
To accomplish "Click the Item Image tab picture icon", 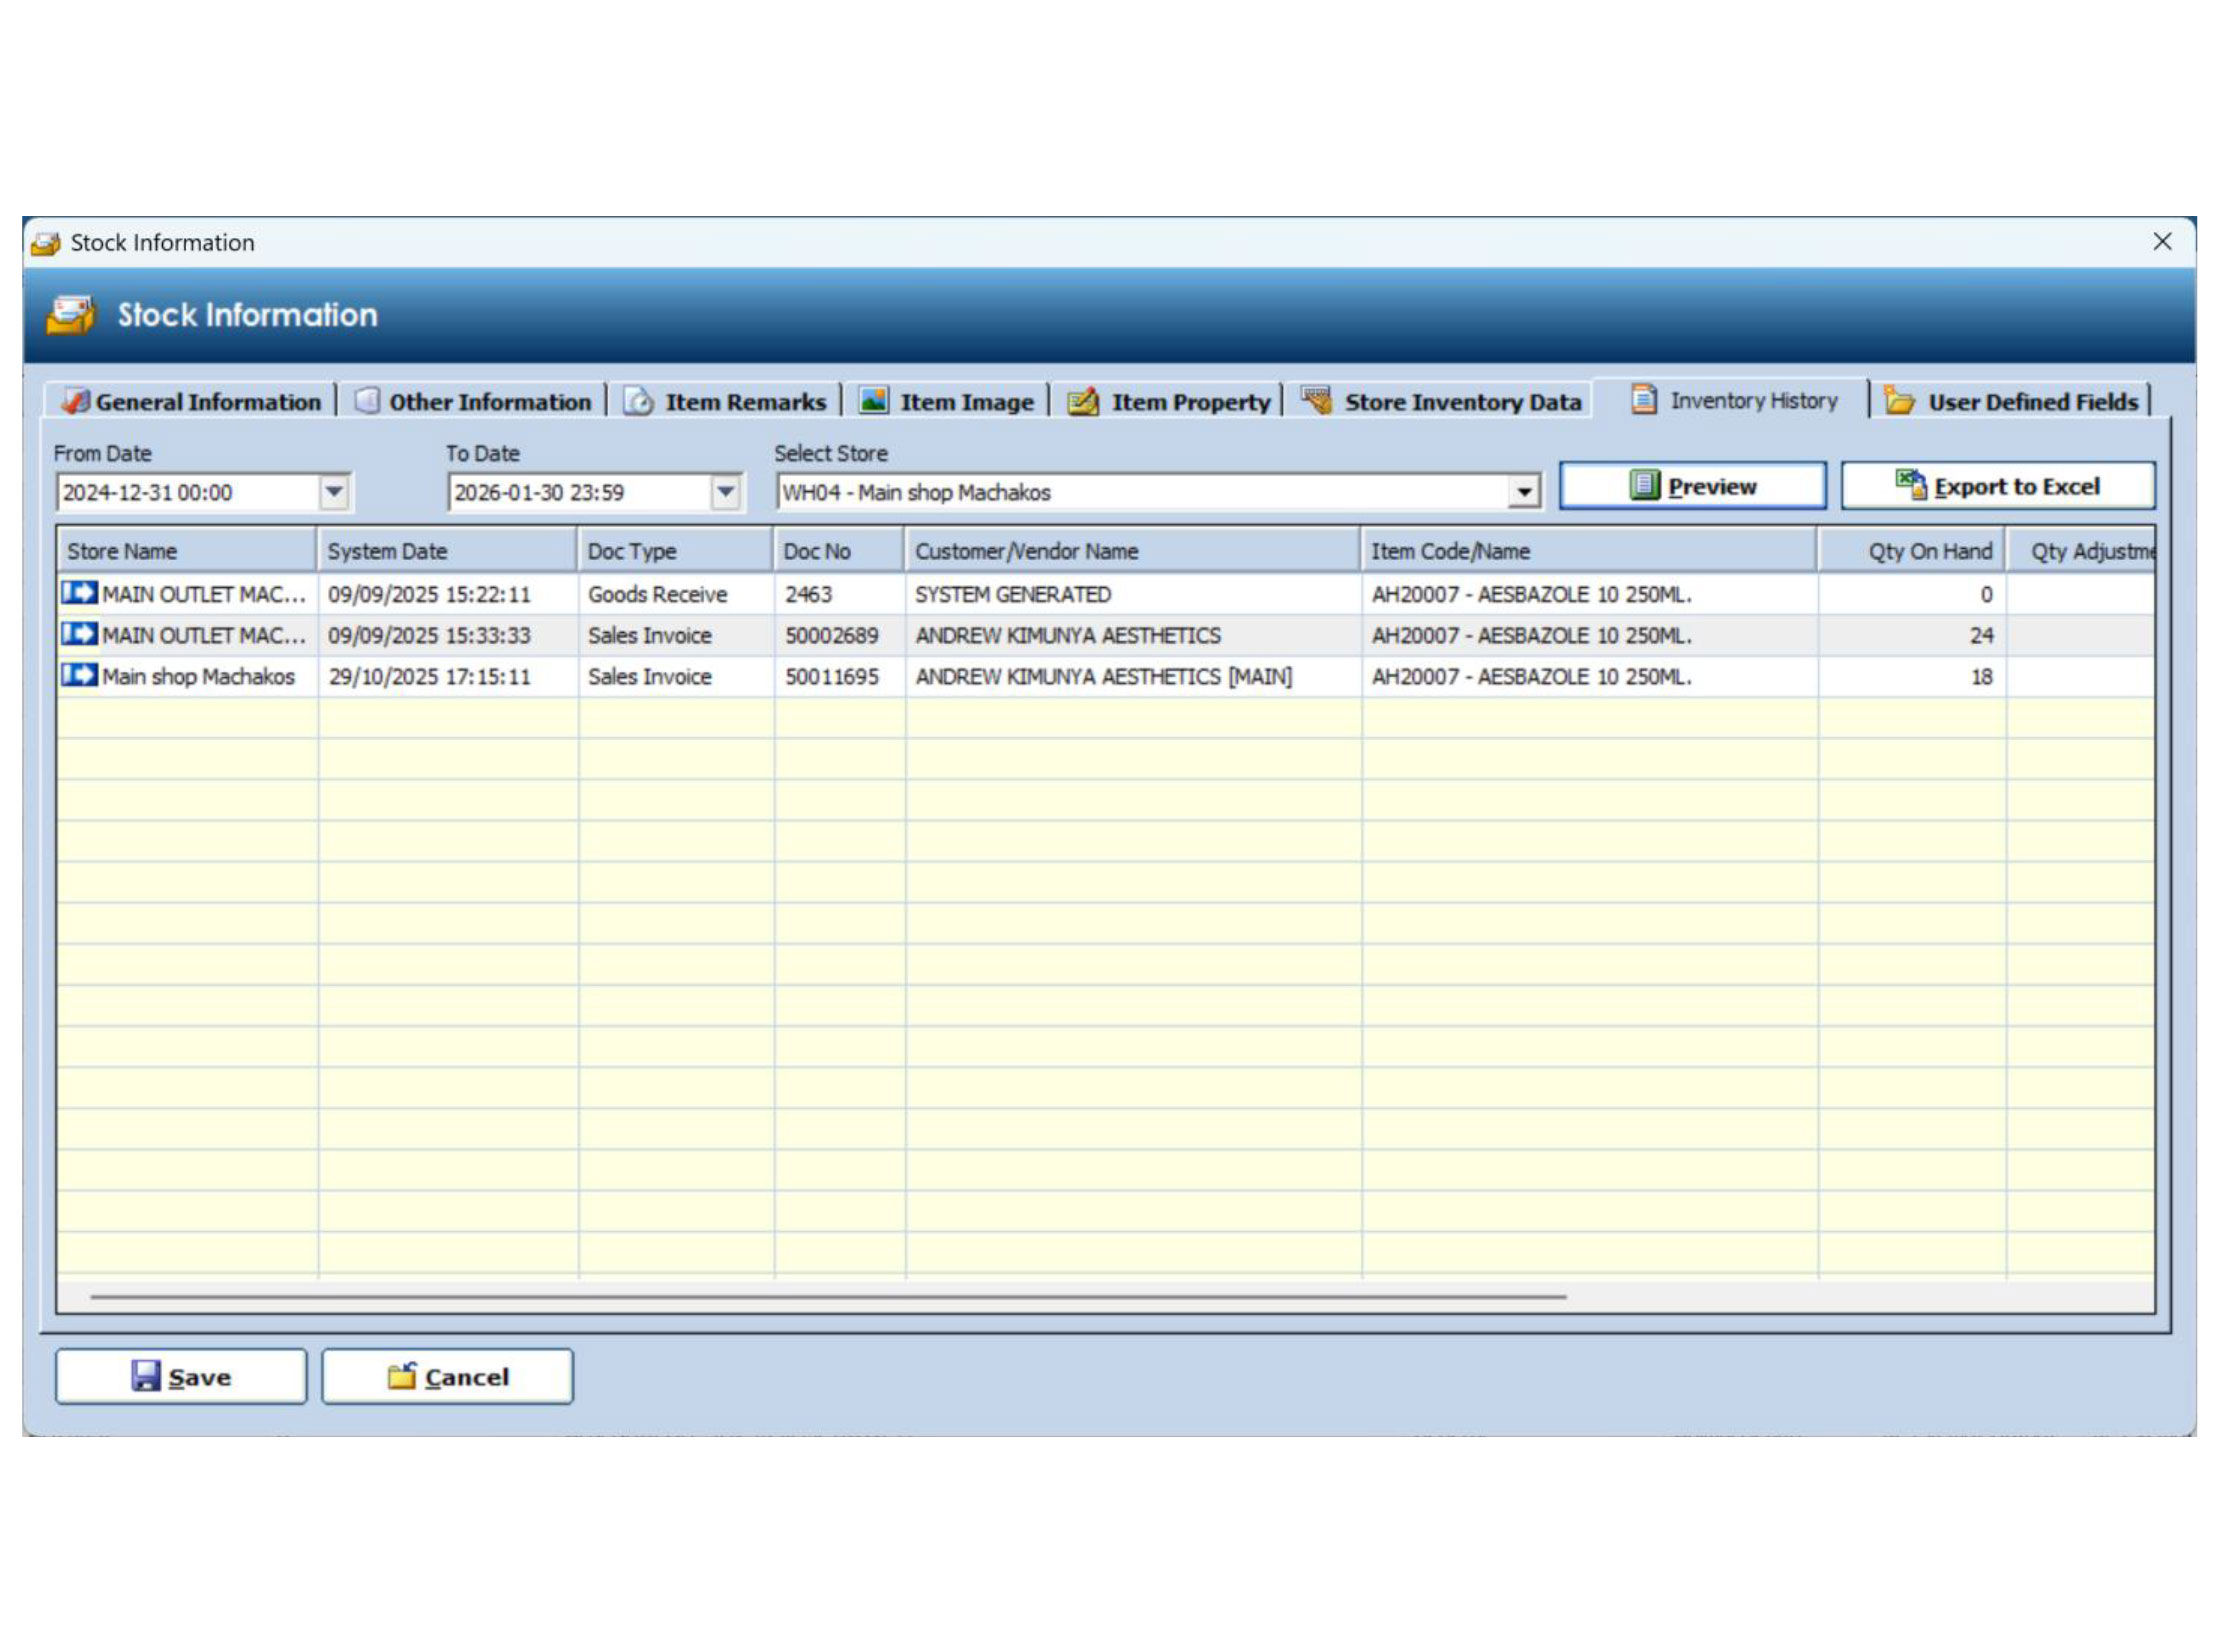I will [873, 401].
